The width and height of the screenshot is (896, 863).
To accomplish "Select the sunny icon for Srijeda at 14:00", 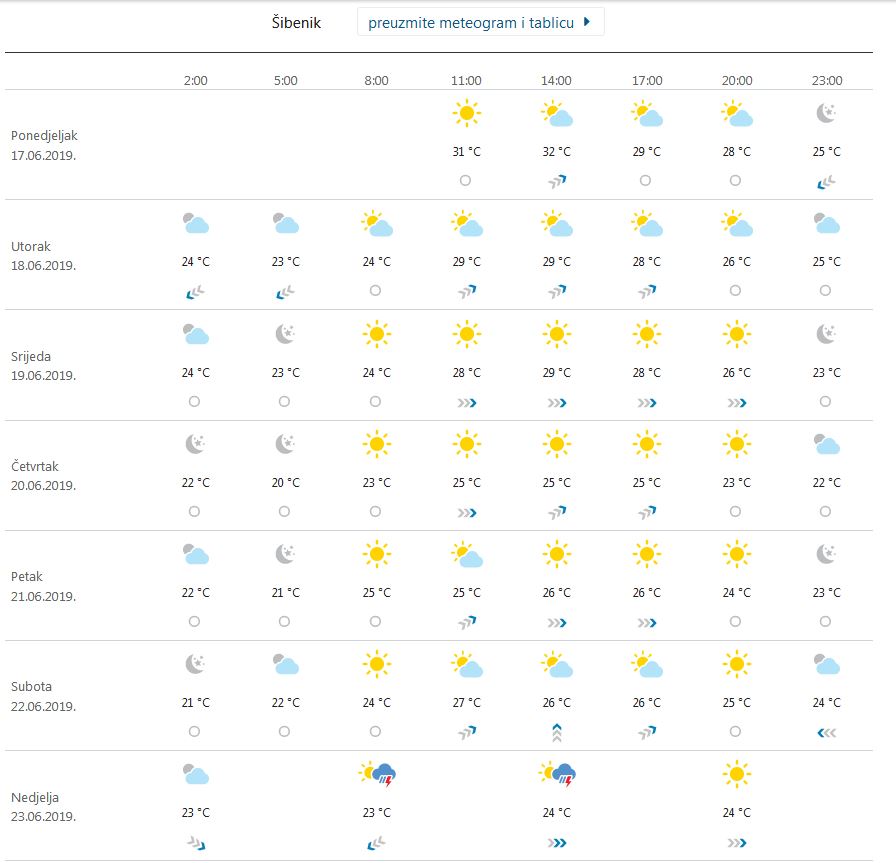I will click(556, 334).
